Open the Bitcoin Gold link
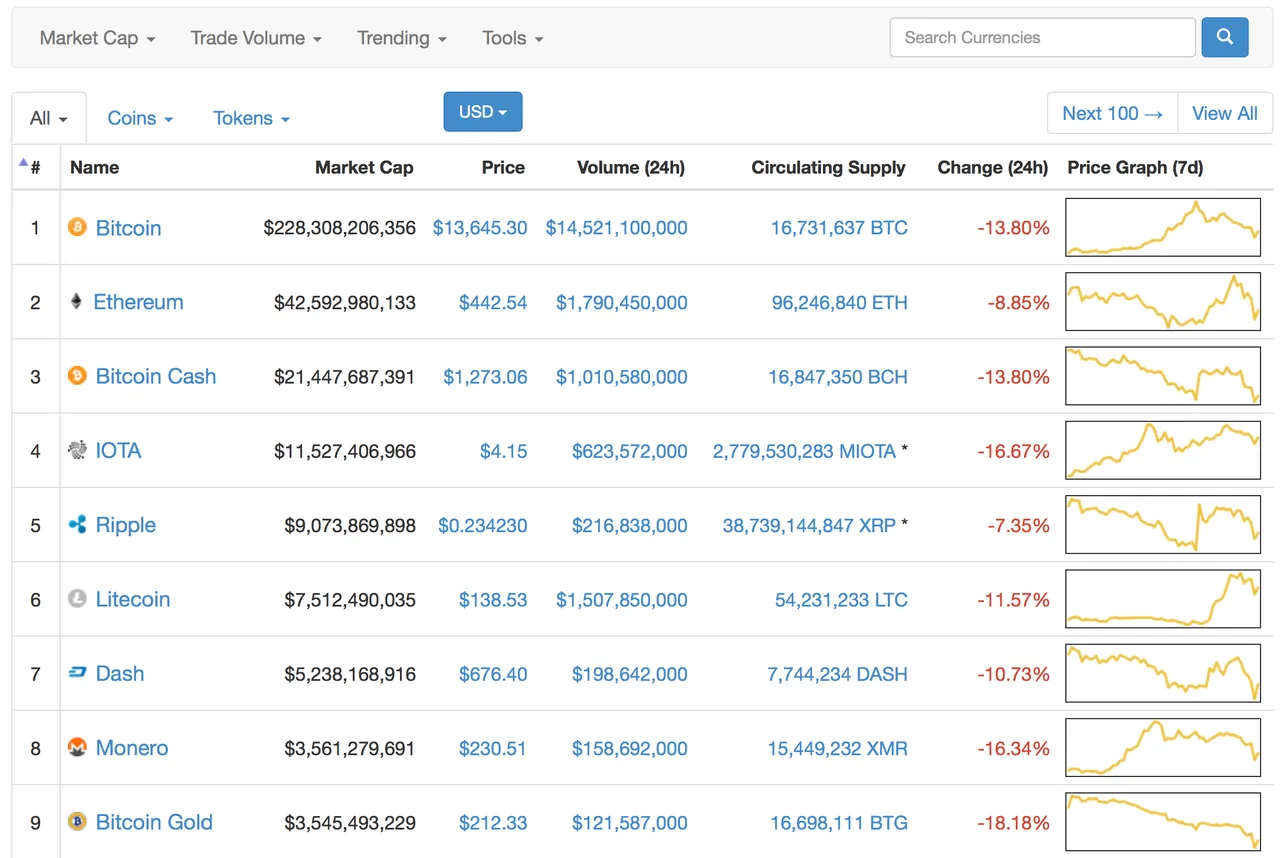 [x=154, y=822]
